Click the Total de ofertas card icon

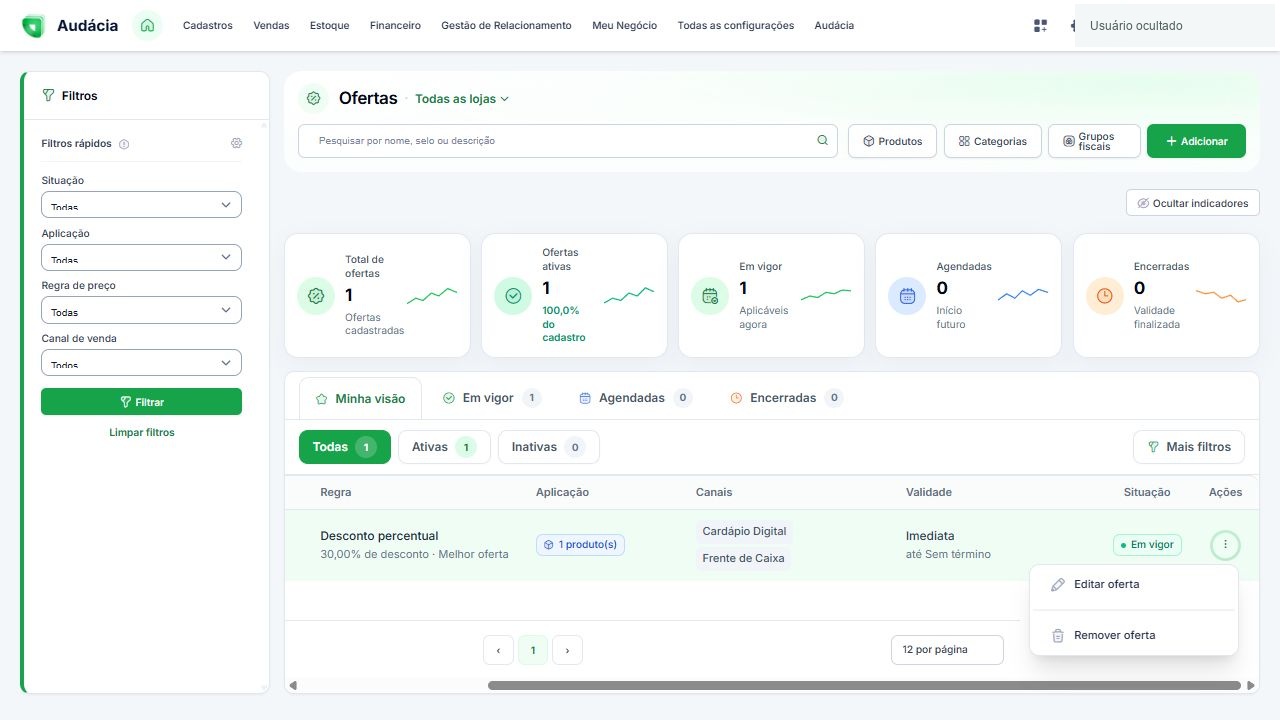coord(316,295)
